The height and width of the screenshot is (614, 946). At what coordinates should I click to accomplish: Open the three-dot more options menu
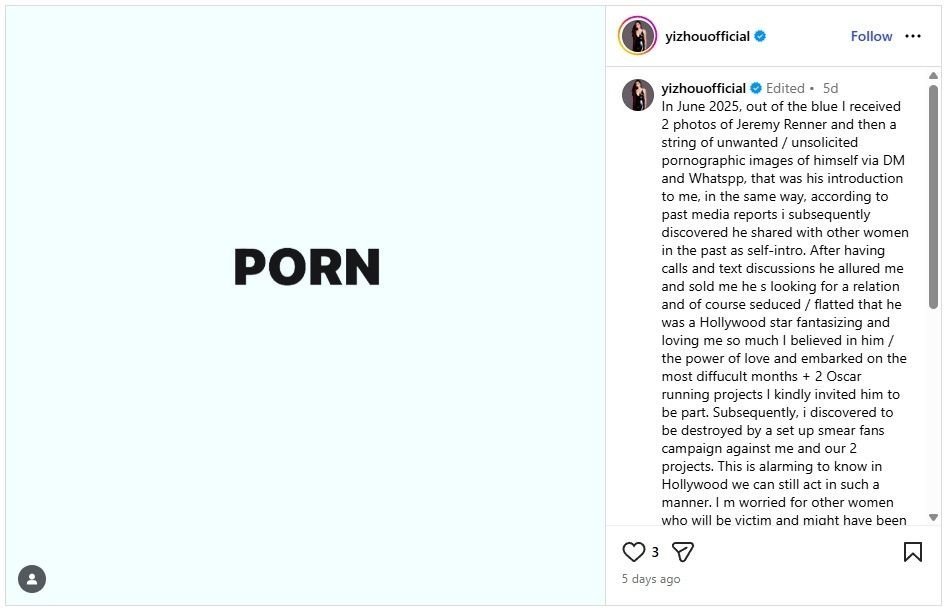pos(913,36)
